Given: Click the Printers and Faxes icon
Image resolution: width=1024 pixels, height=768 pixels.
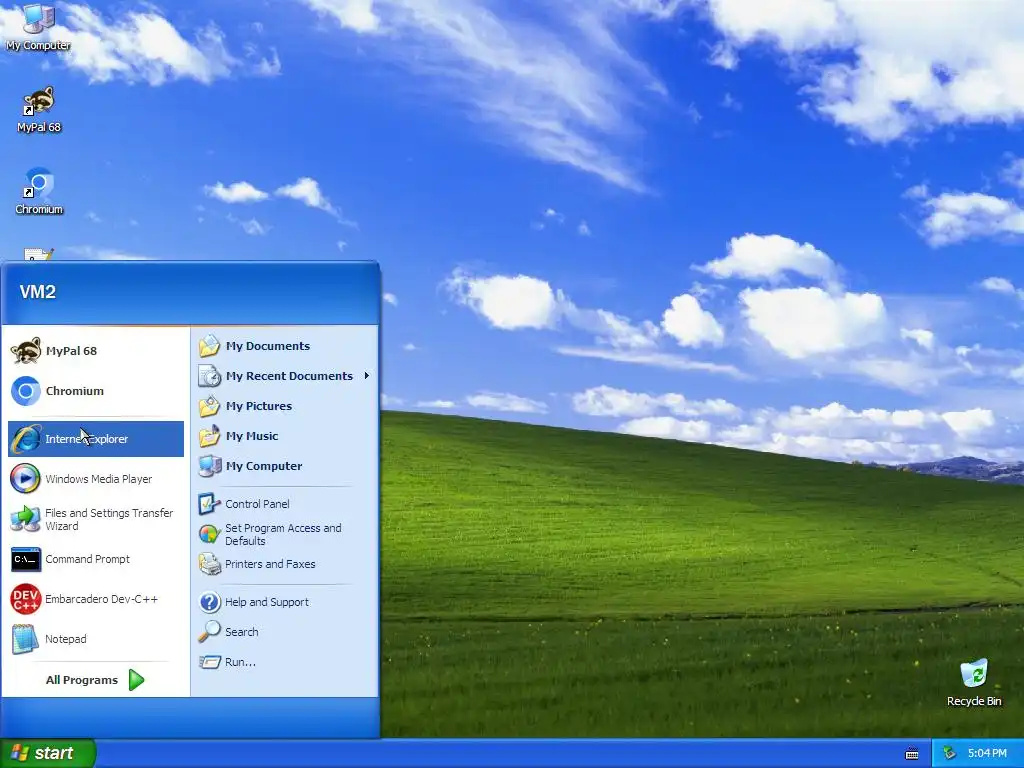Looking at the screenshot, I should (210, 564).
